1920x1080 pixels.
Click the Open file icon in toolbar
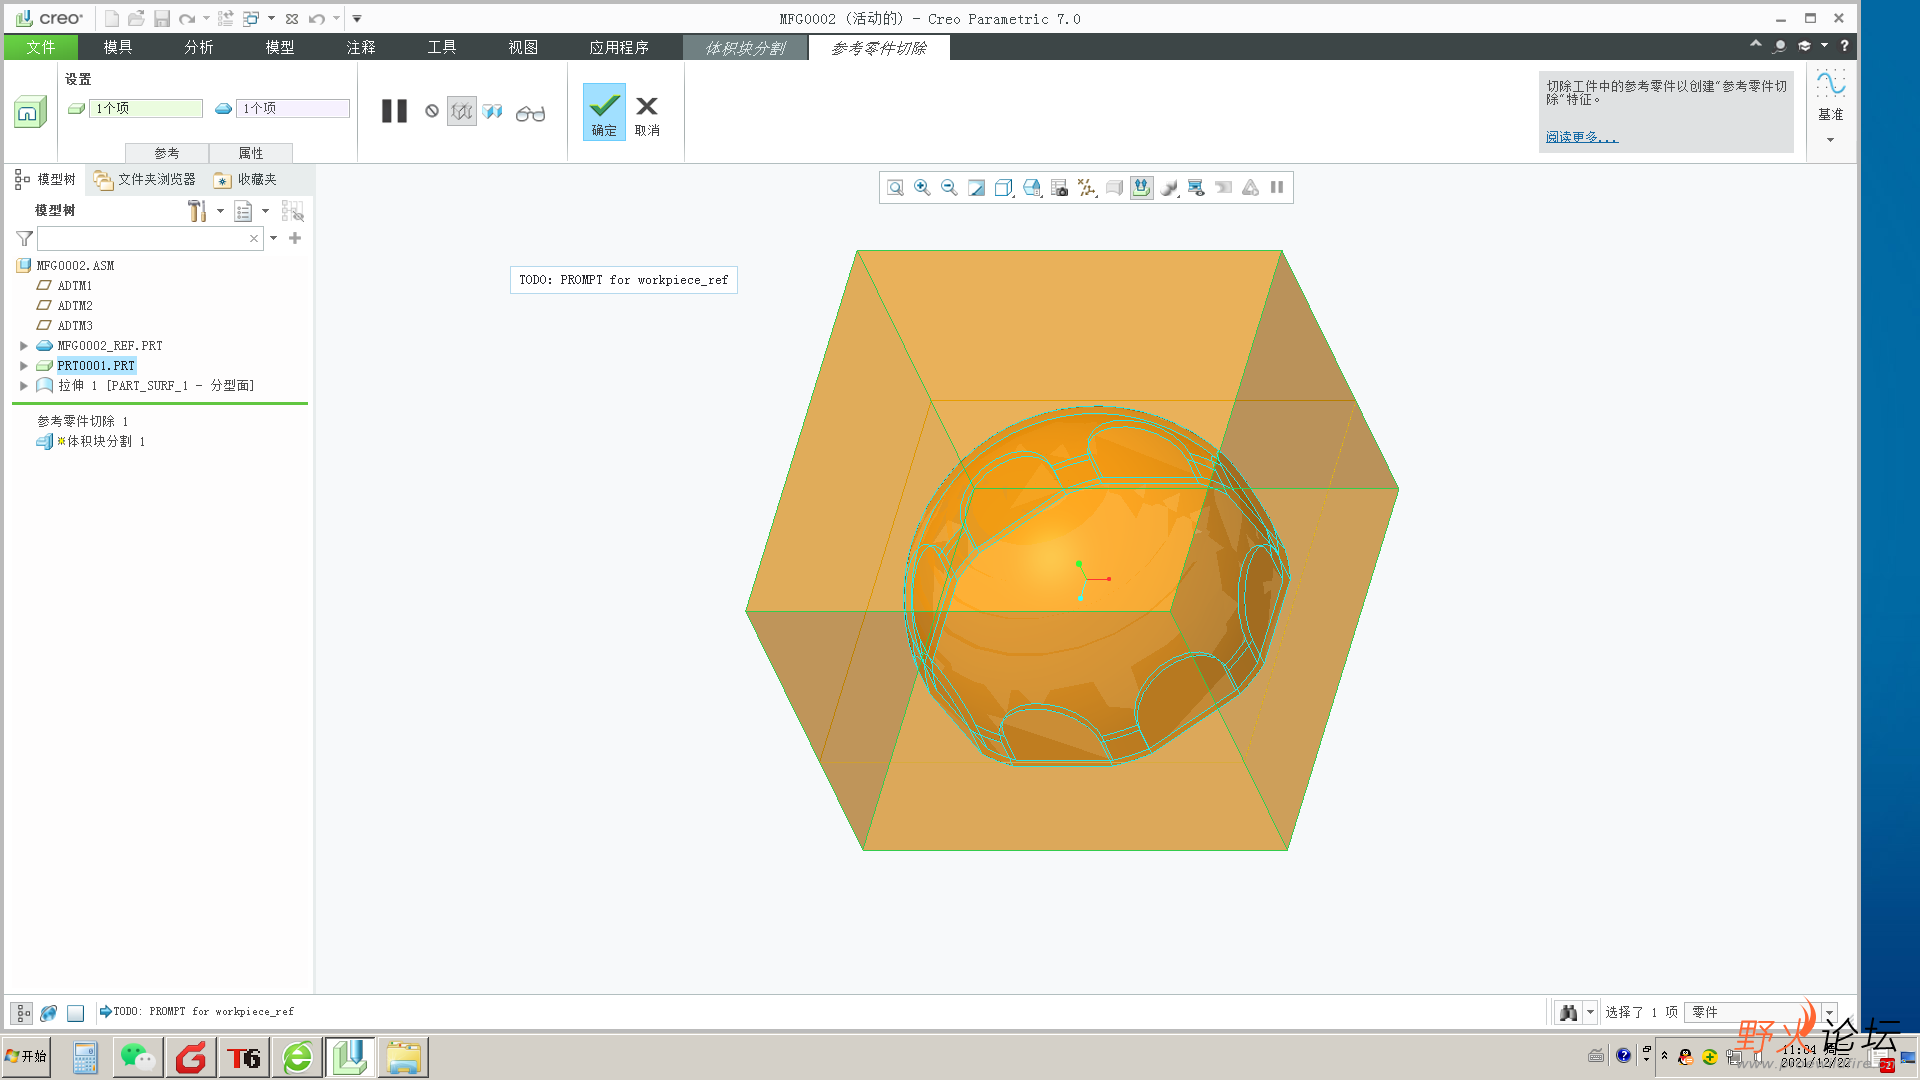point(136,18)
